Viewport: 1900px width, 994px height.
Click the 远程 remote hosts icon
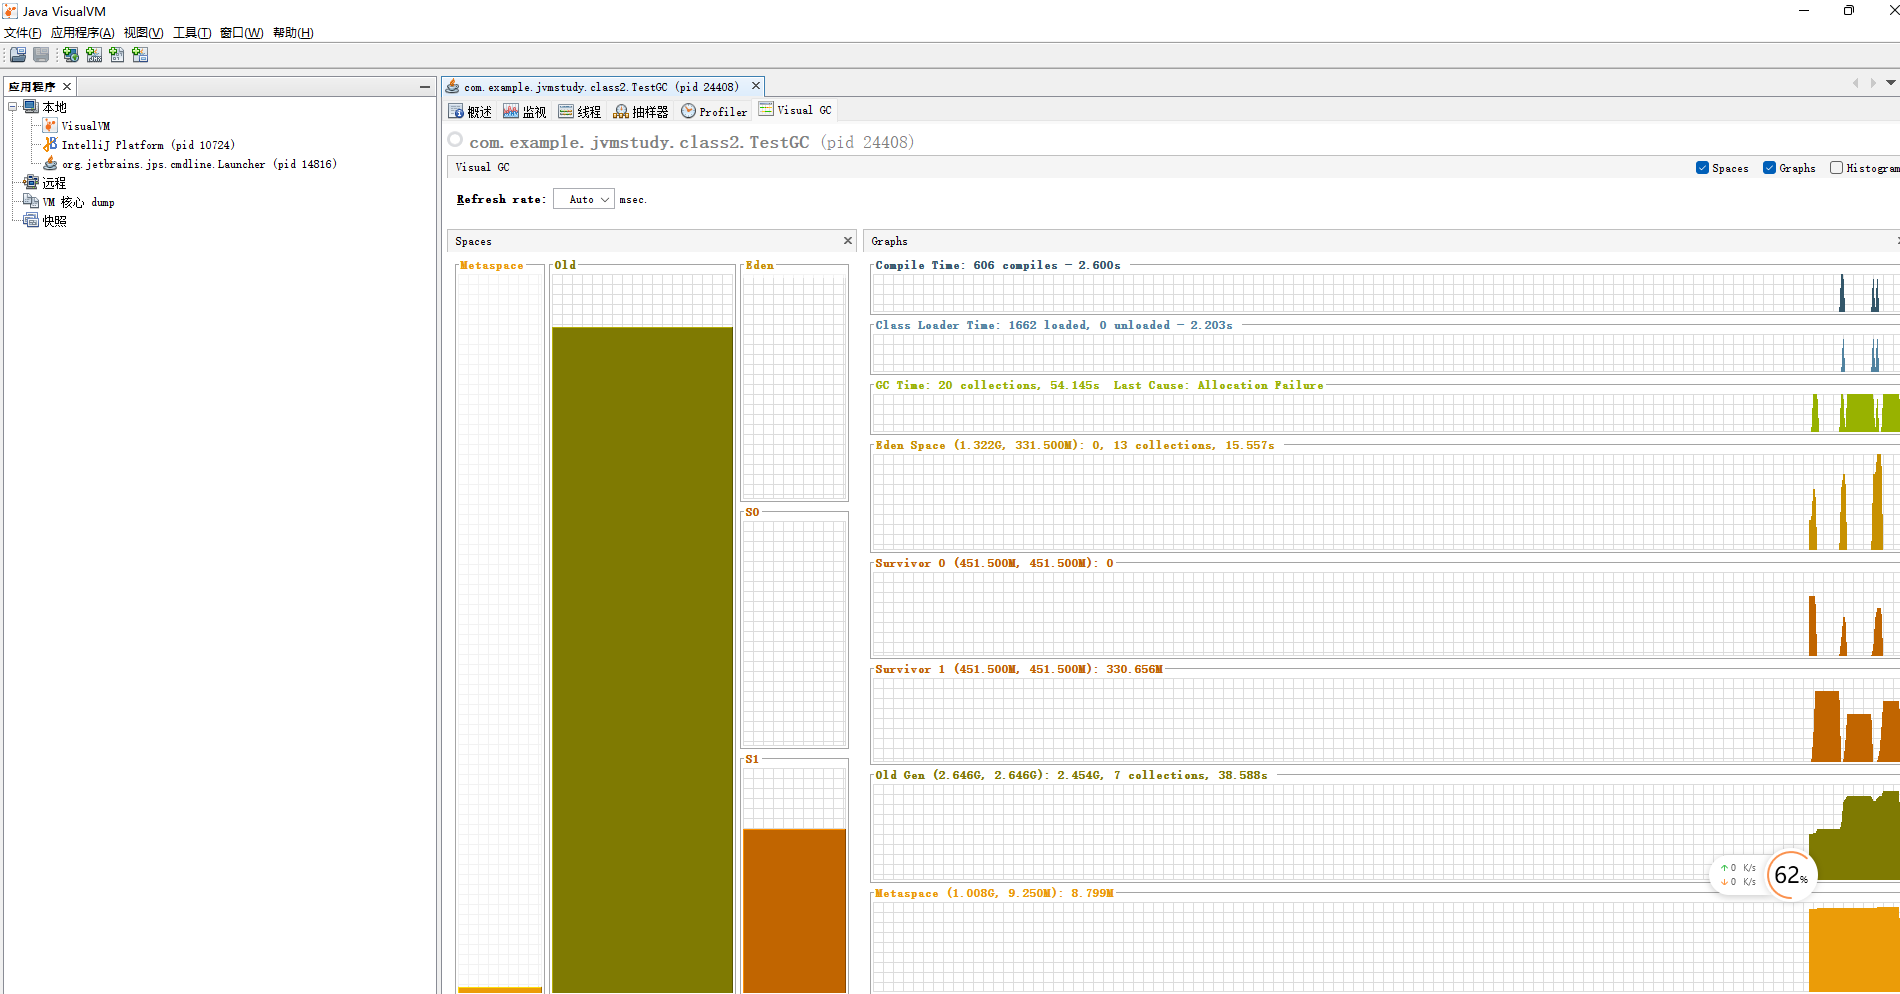pos(31,182)
